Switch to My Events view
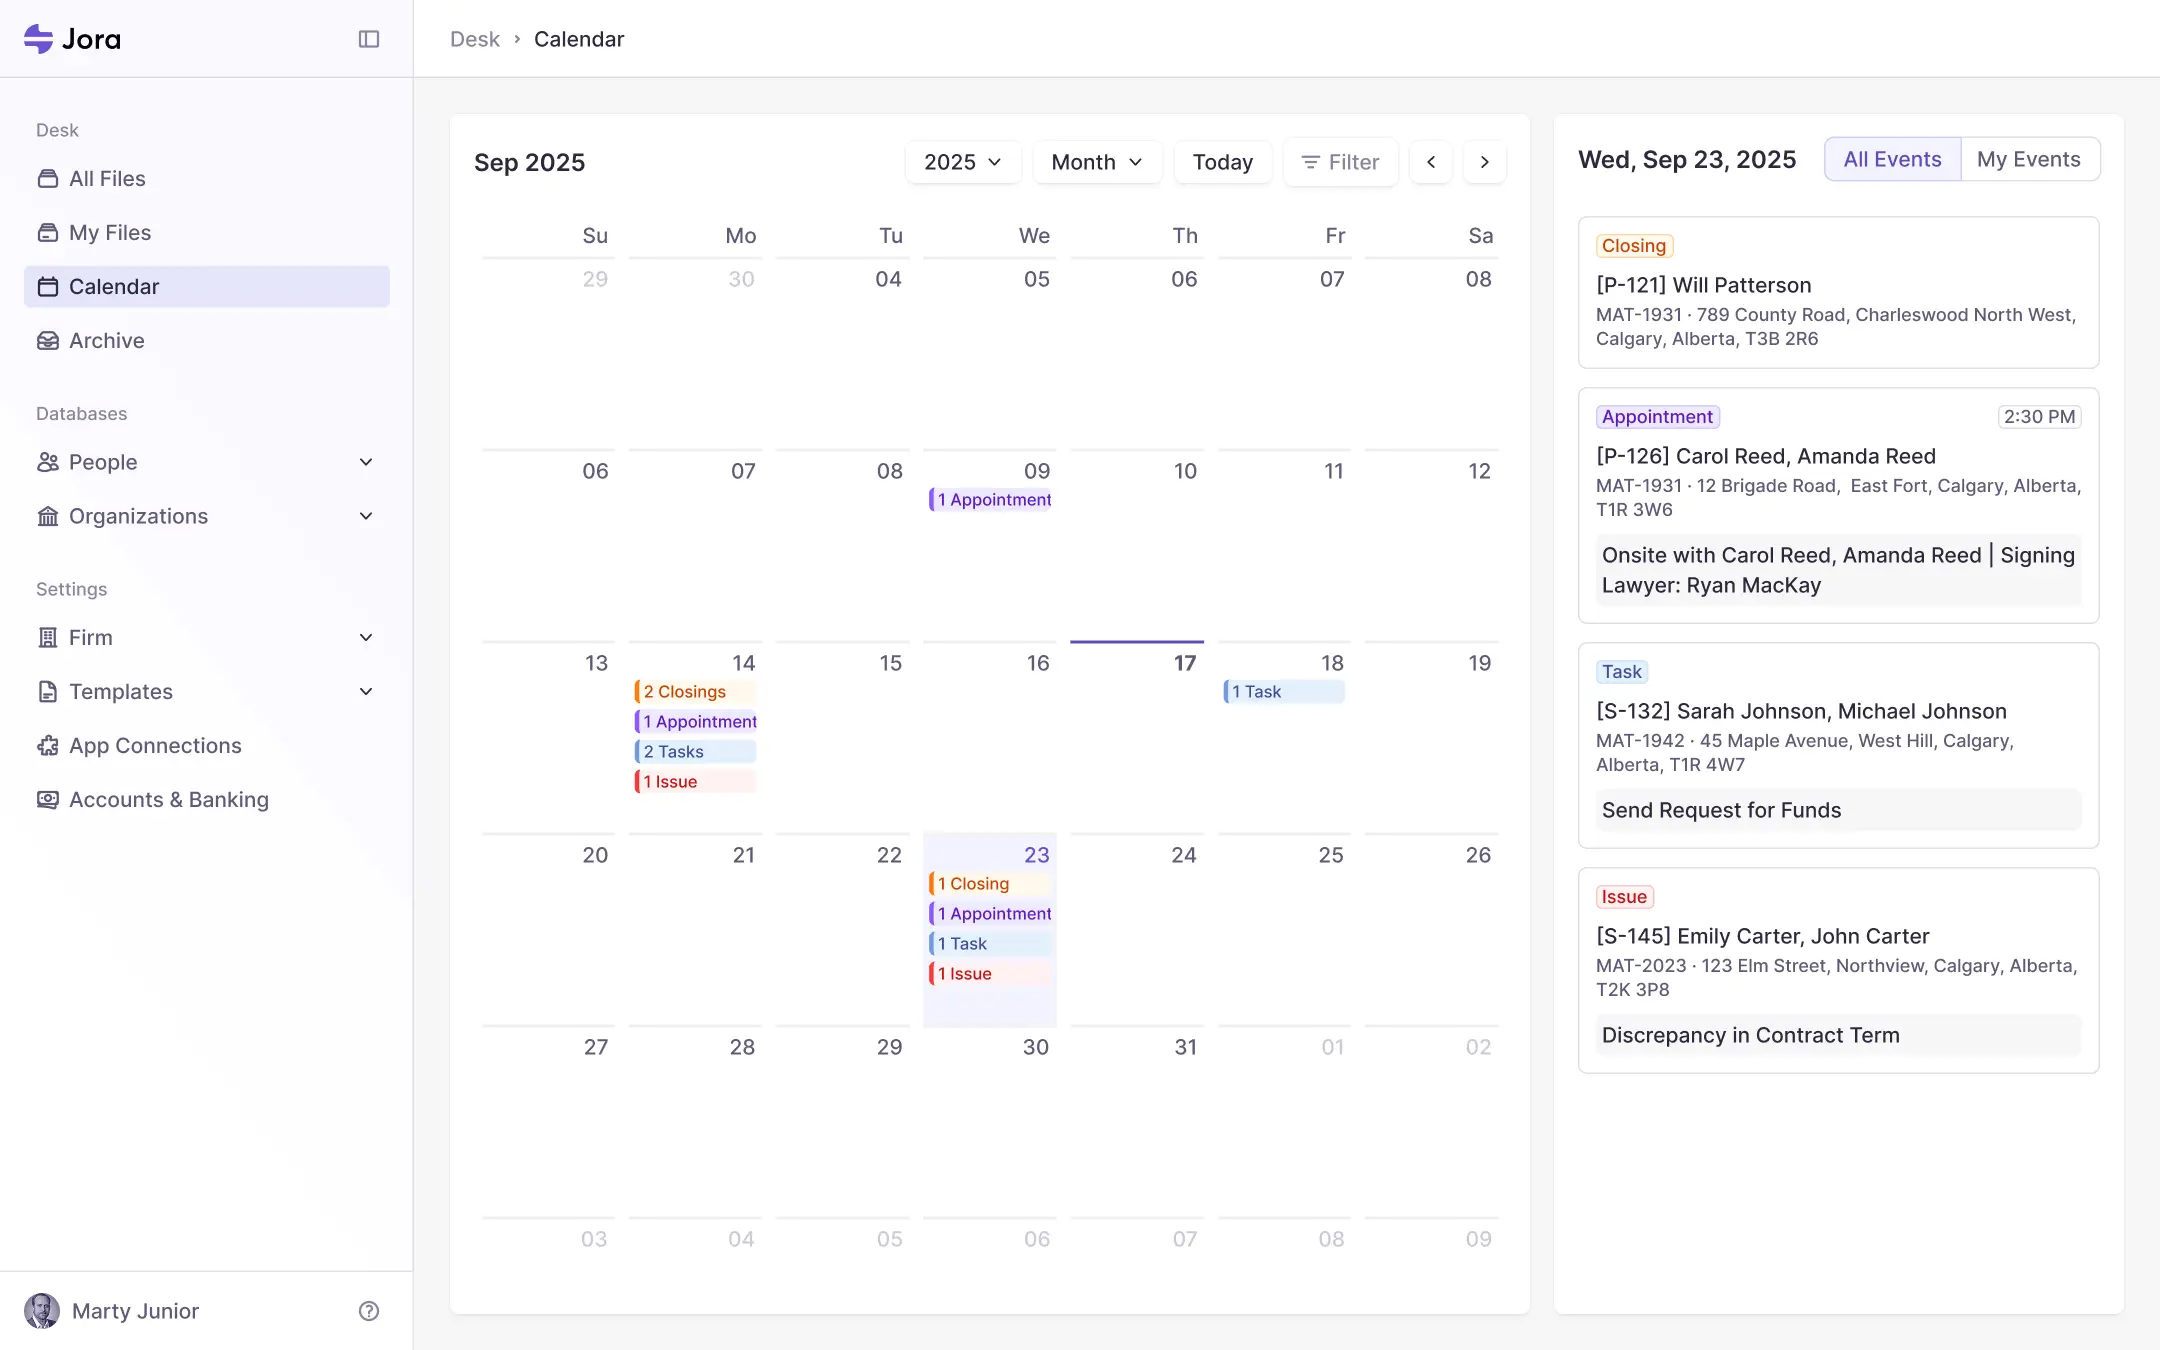Screen dimensions: 2160x1350 coord(2029,158)
